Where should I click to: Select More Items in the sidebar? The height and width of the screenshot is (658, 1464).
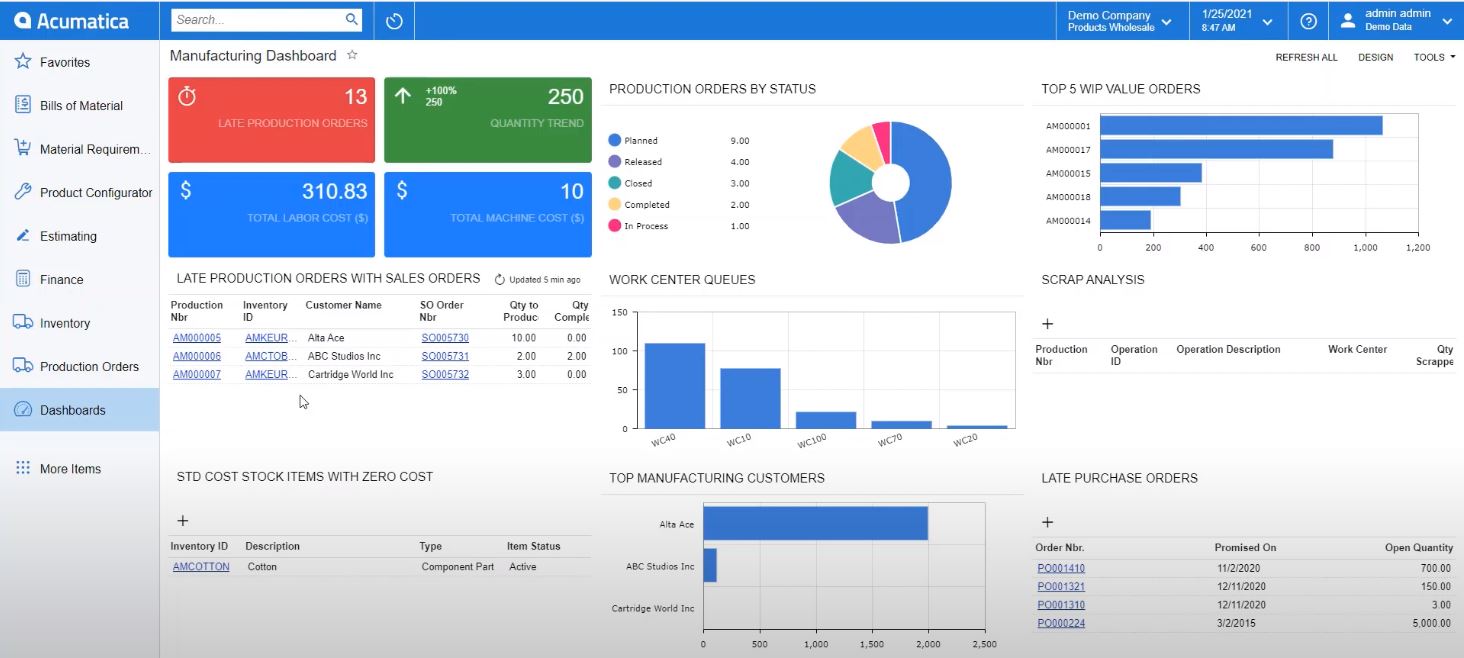coord(79,468)
